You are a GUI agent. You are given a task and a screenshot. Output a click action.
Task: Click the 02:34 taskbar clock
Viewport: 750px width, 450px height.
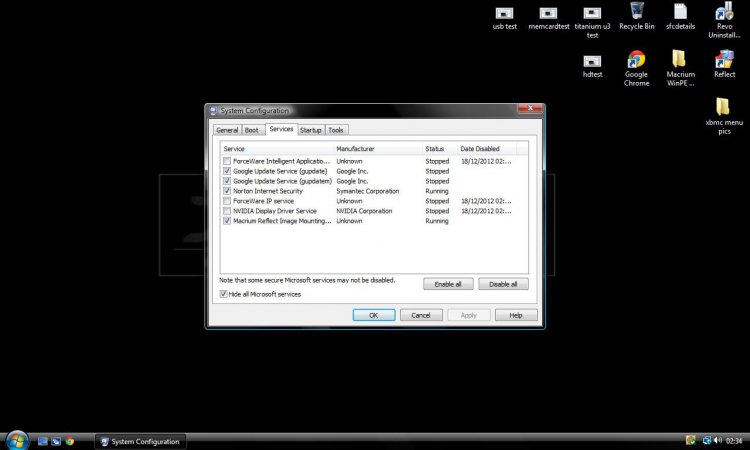[734, 440]
